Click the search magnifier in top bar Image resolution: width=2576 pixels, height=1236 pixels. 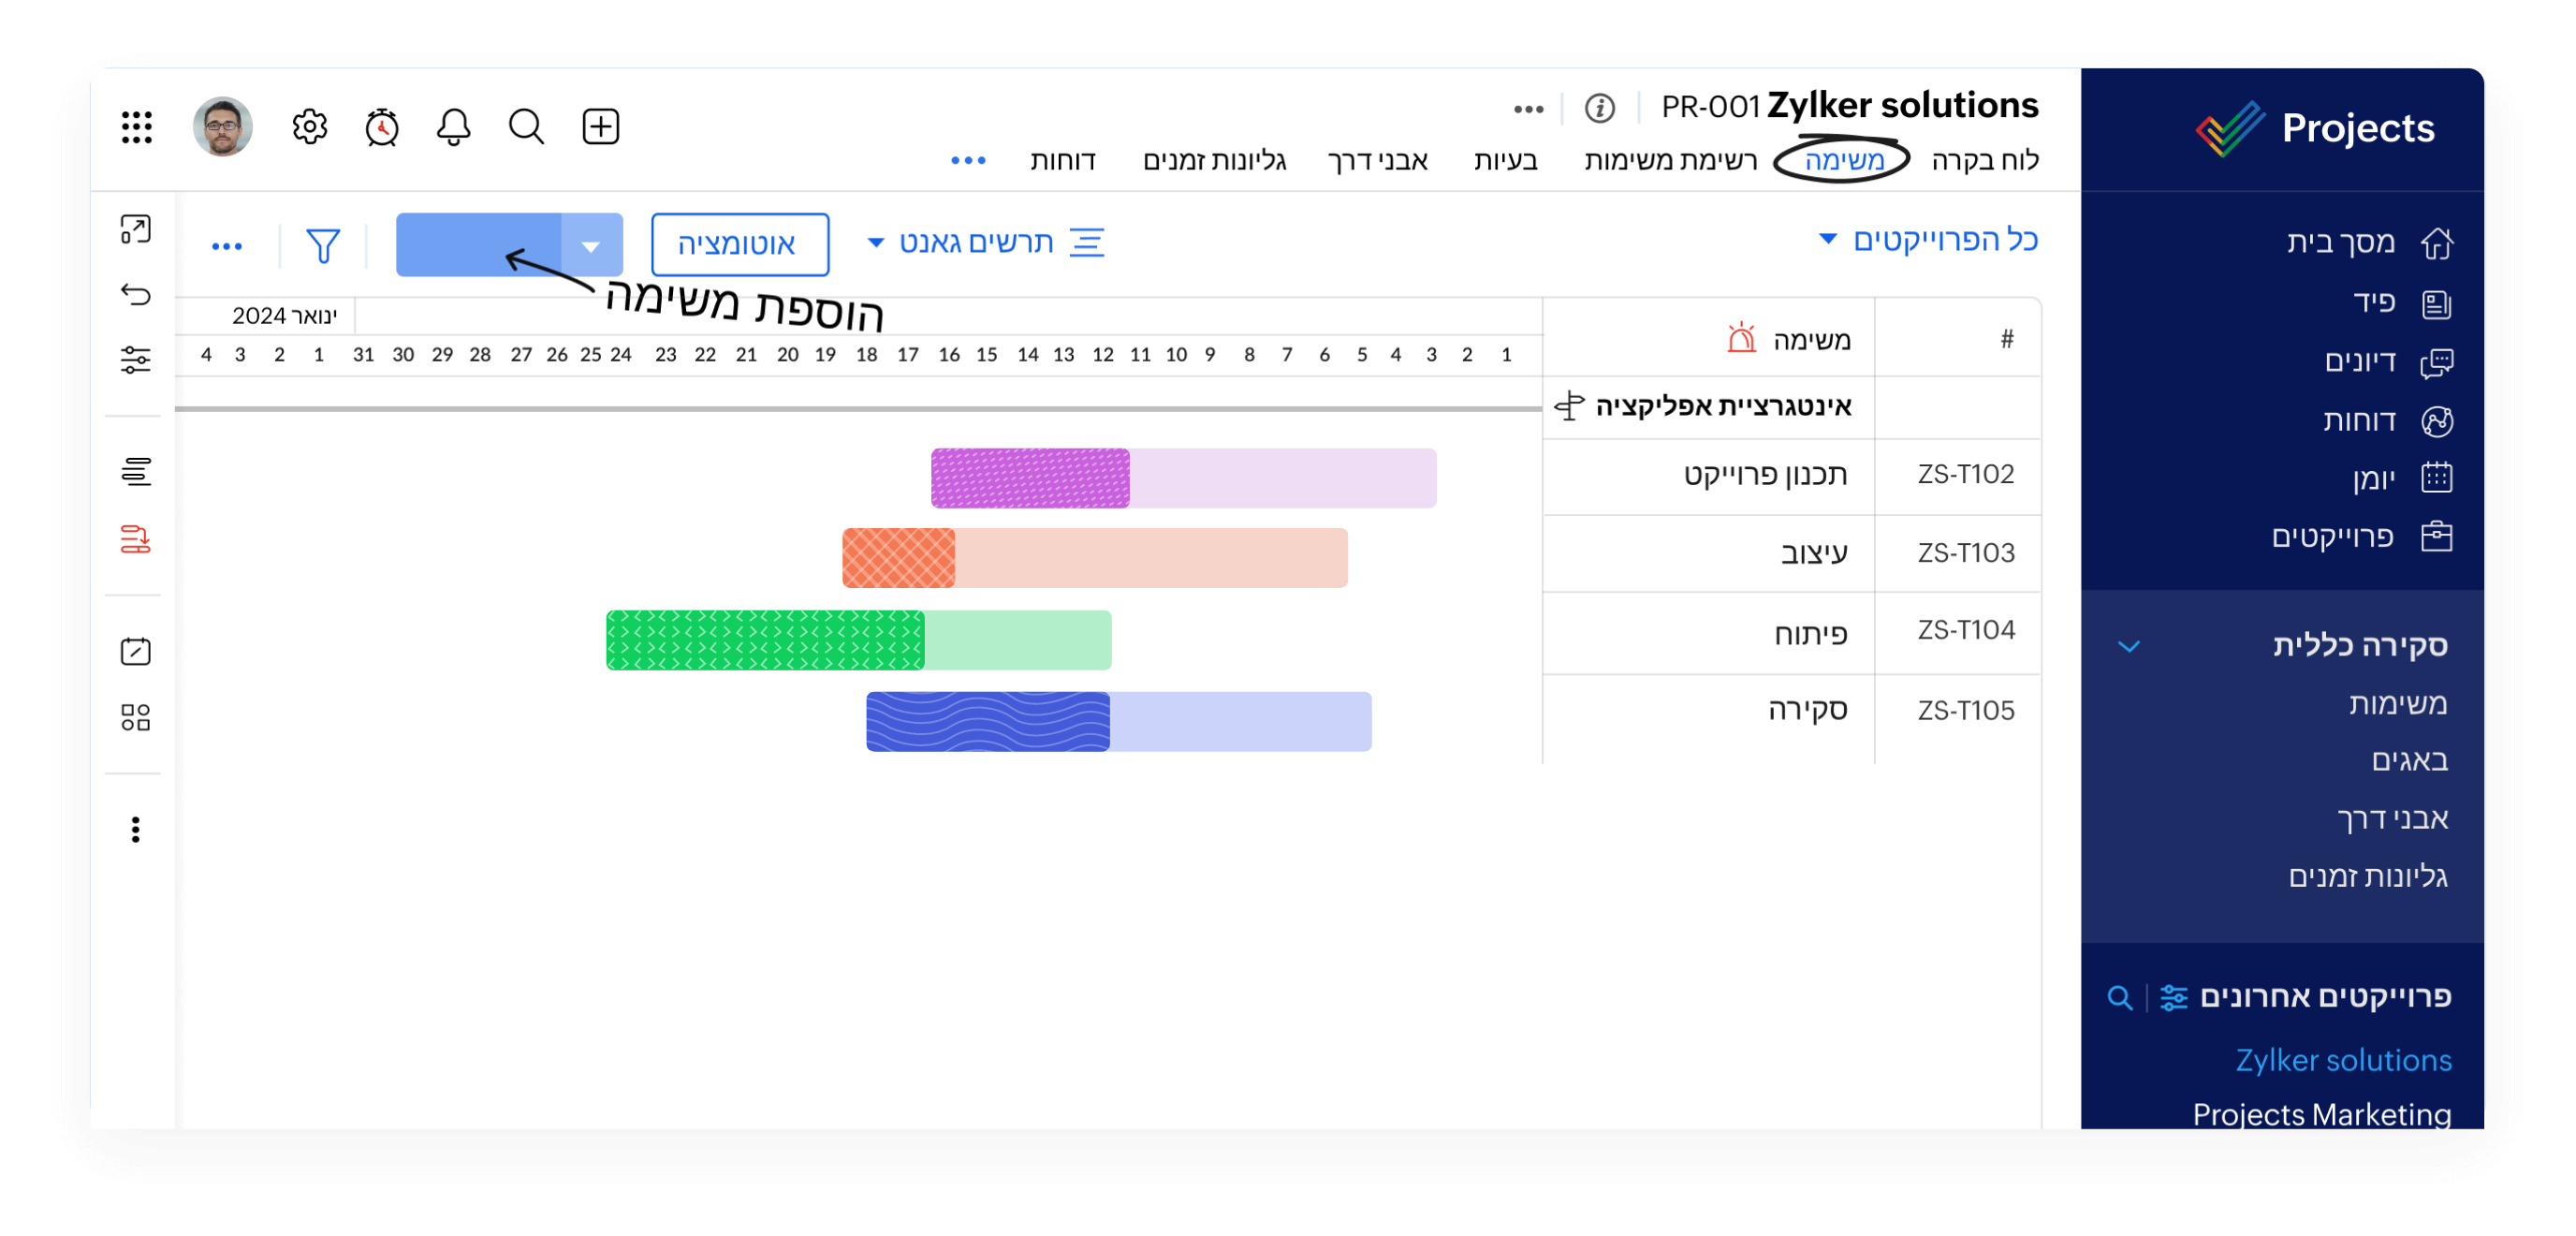click(x=526, y=127)
